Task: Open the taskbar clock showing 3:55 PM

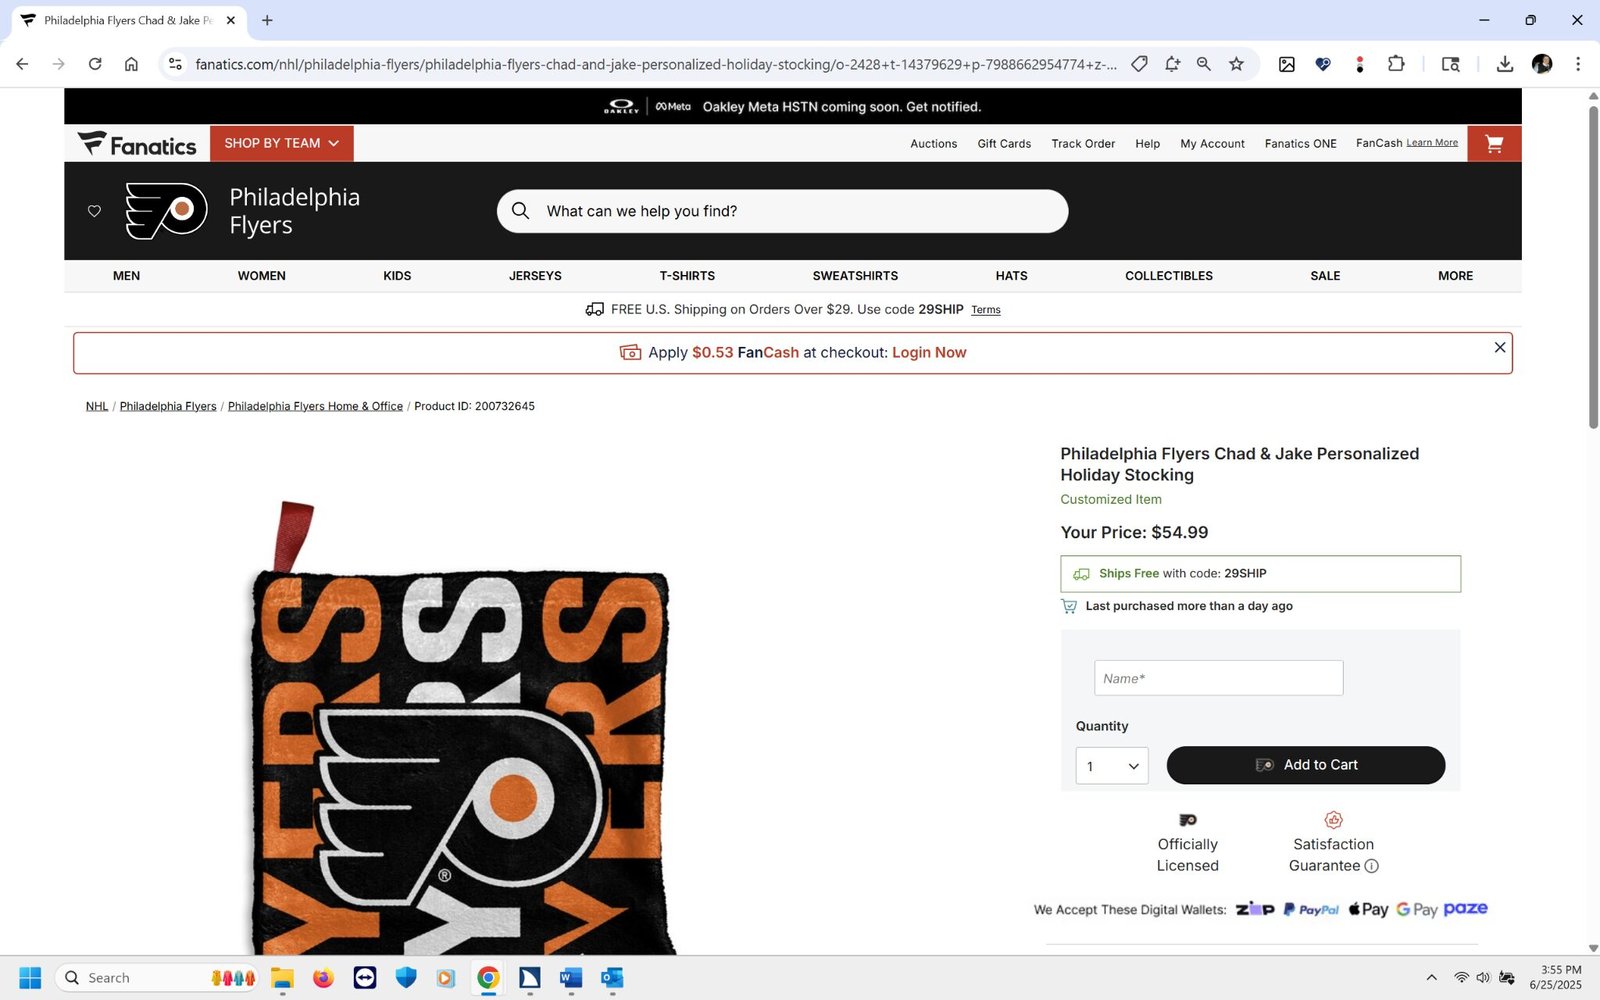Action: 1555,977
